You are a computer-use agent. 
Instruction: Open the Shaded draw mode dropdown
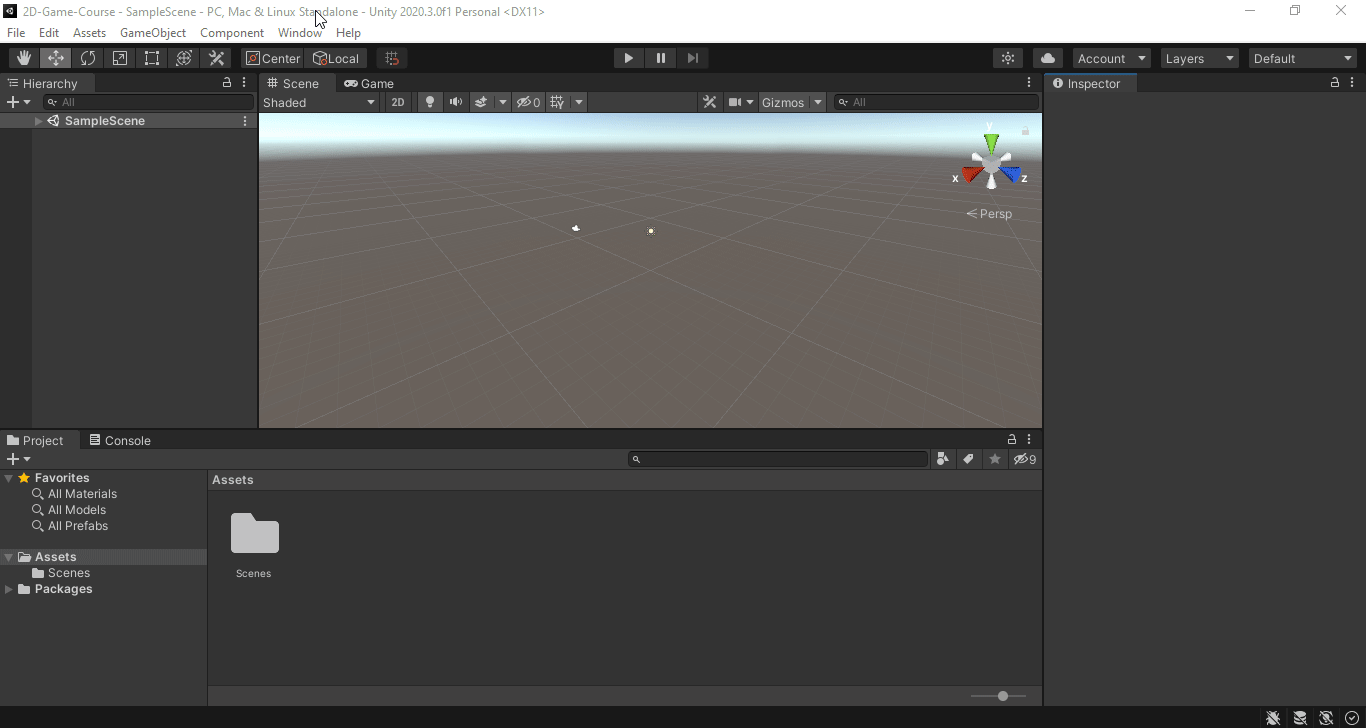click(x=319, y=102)
